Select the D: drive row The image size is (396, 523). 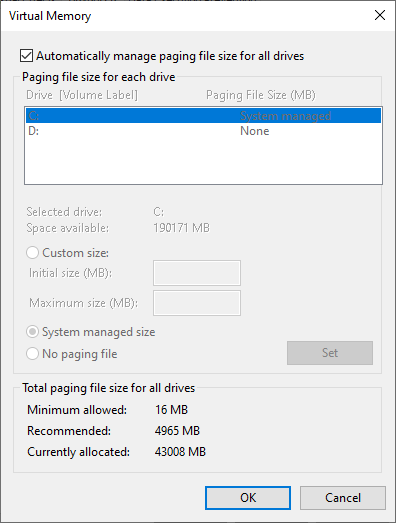[203, 131]
